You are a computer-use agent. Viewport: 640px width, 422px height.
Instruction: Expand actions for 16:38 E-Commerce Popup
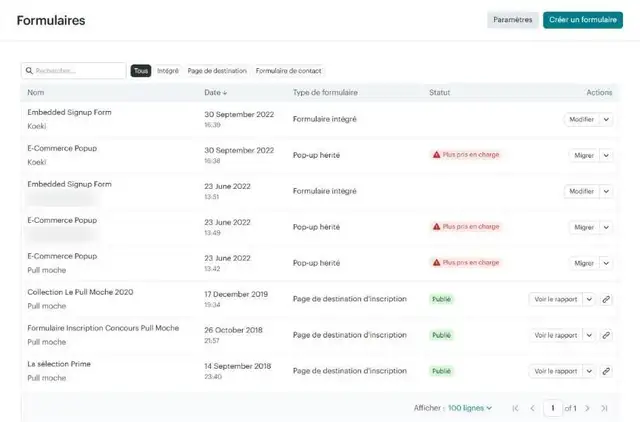coord(606,155)
